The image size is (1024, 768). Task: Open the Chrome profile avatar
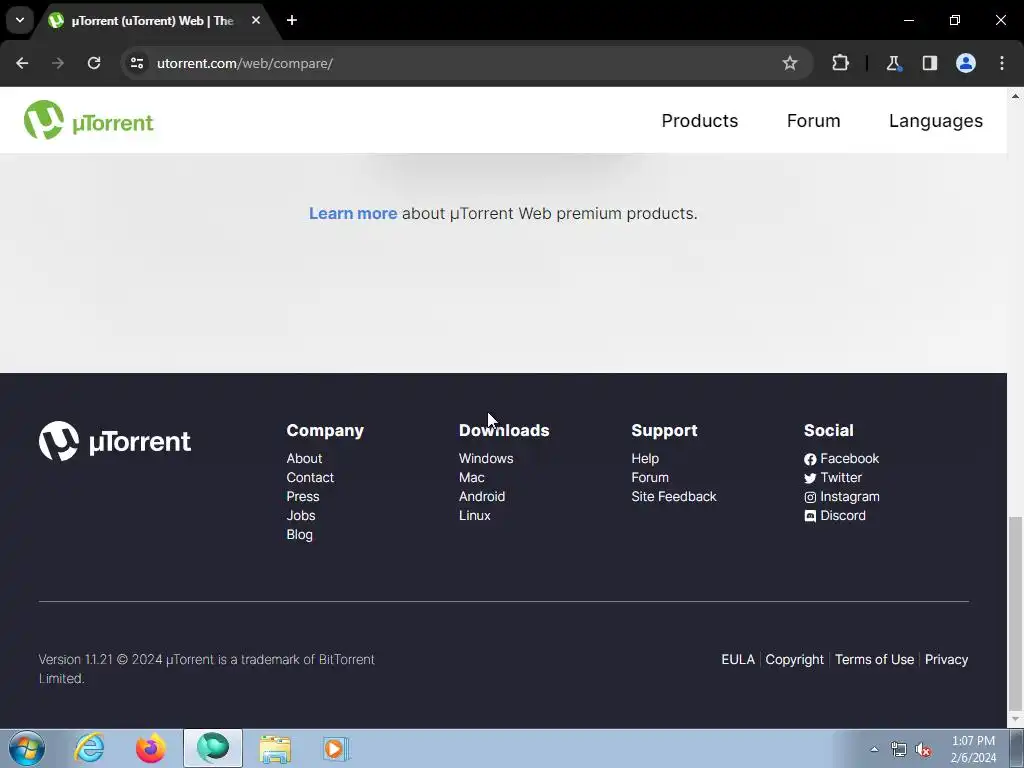click(x=966, y=63)
